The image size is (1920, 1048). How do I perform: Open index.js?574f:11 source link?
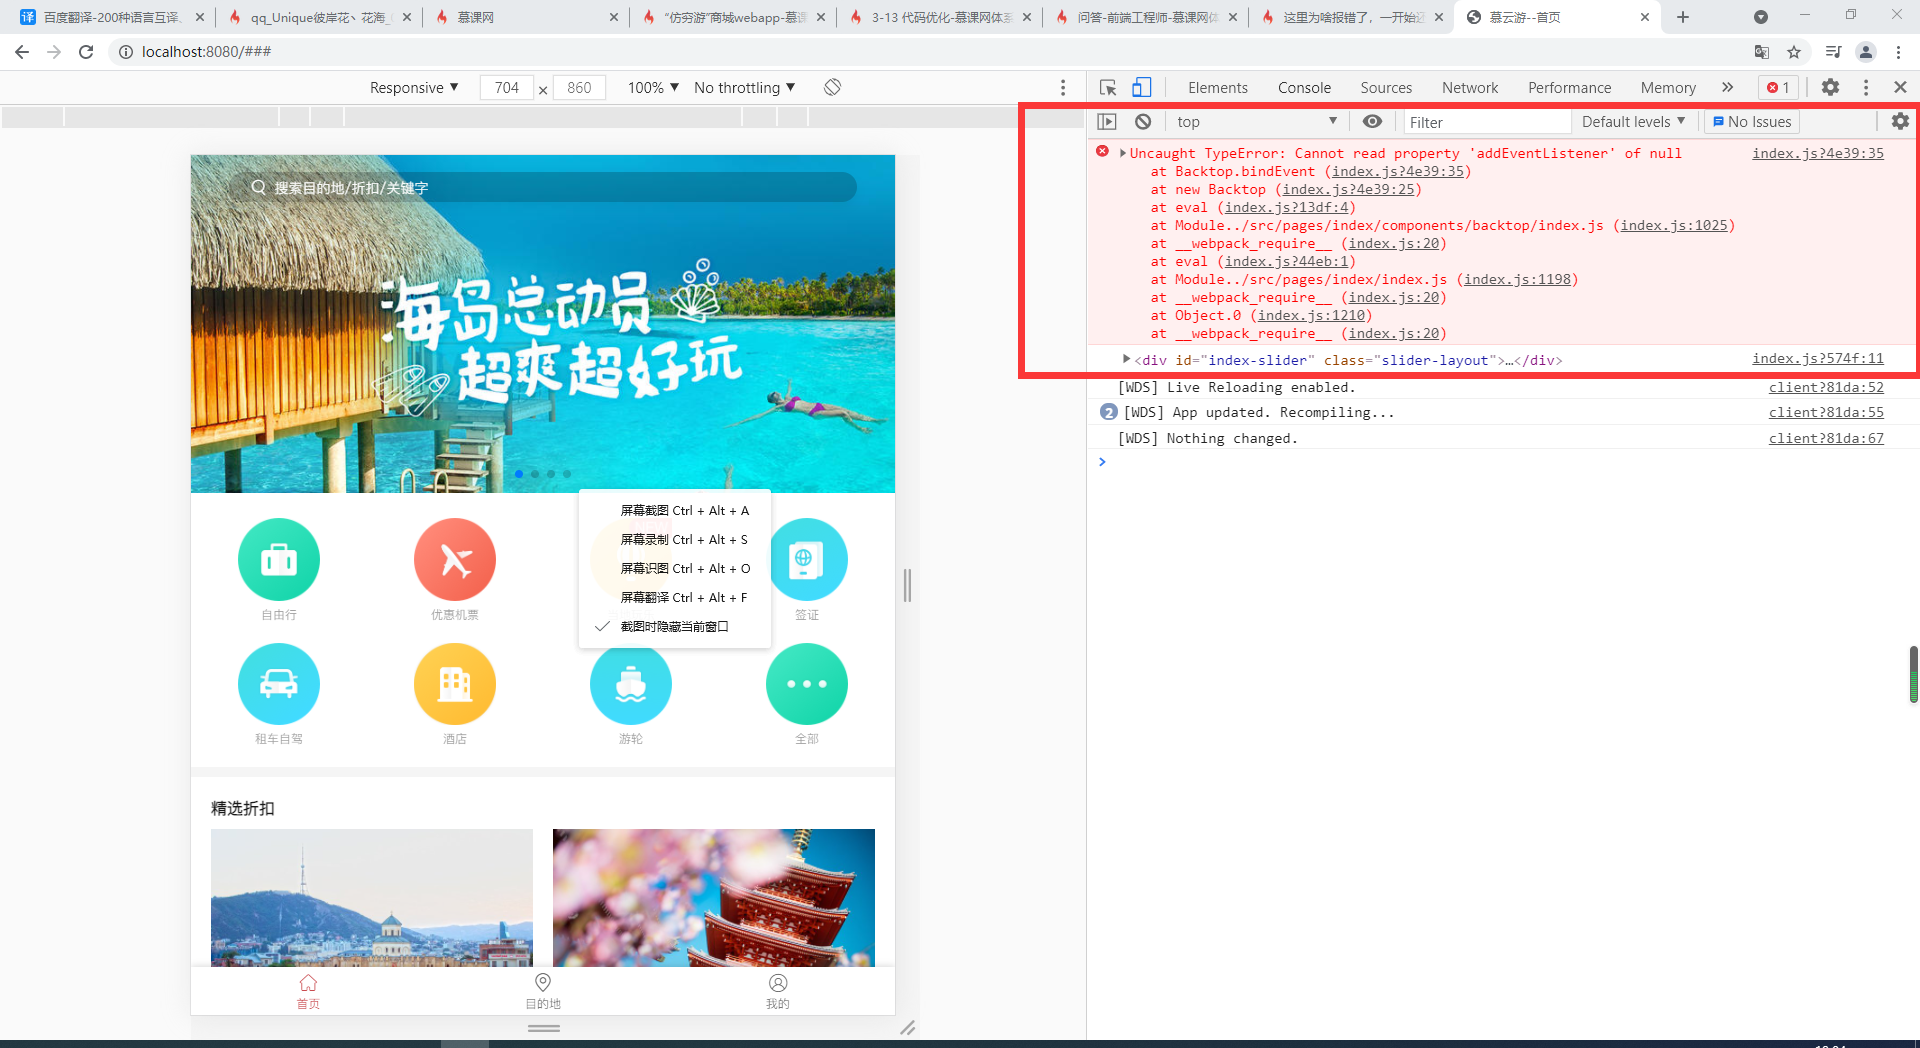coord(1817,358)
